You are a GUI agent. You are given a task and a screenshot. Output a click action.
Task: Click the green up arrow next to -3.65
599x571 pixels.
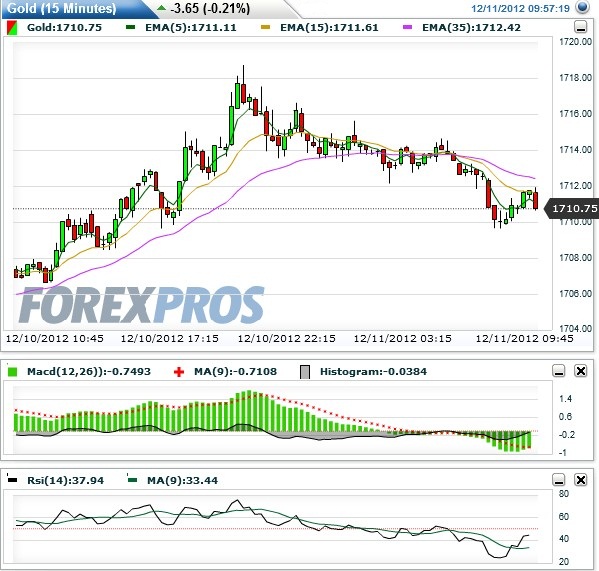pyautogui.click(x=161, y=8)
